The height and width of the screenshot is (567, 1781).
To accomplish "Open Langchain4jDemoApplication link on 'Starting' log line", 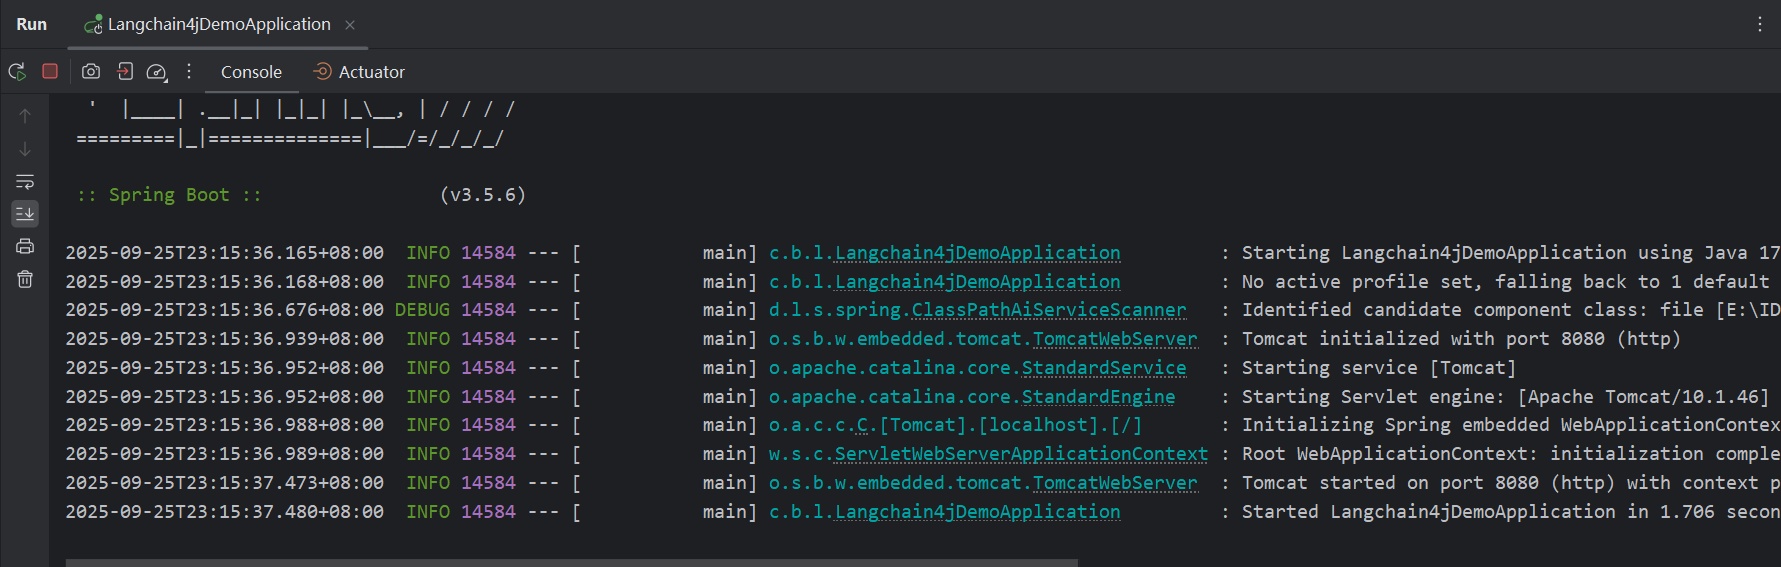I will pyautogui.click(x=978, y=253).
